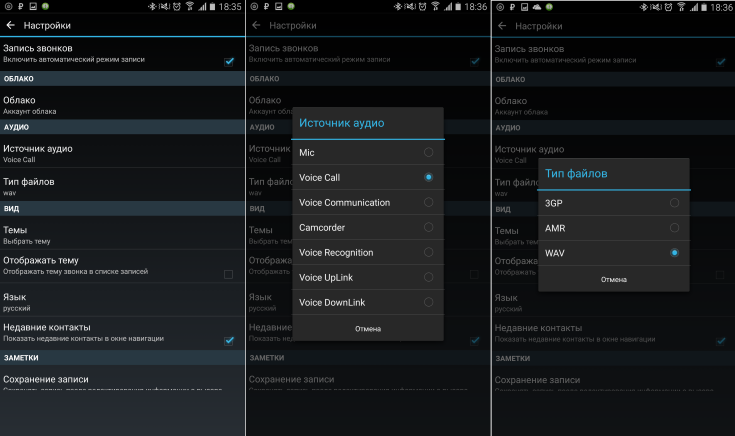Select the Mic radio button

428,152
